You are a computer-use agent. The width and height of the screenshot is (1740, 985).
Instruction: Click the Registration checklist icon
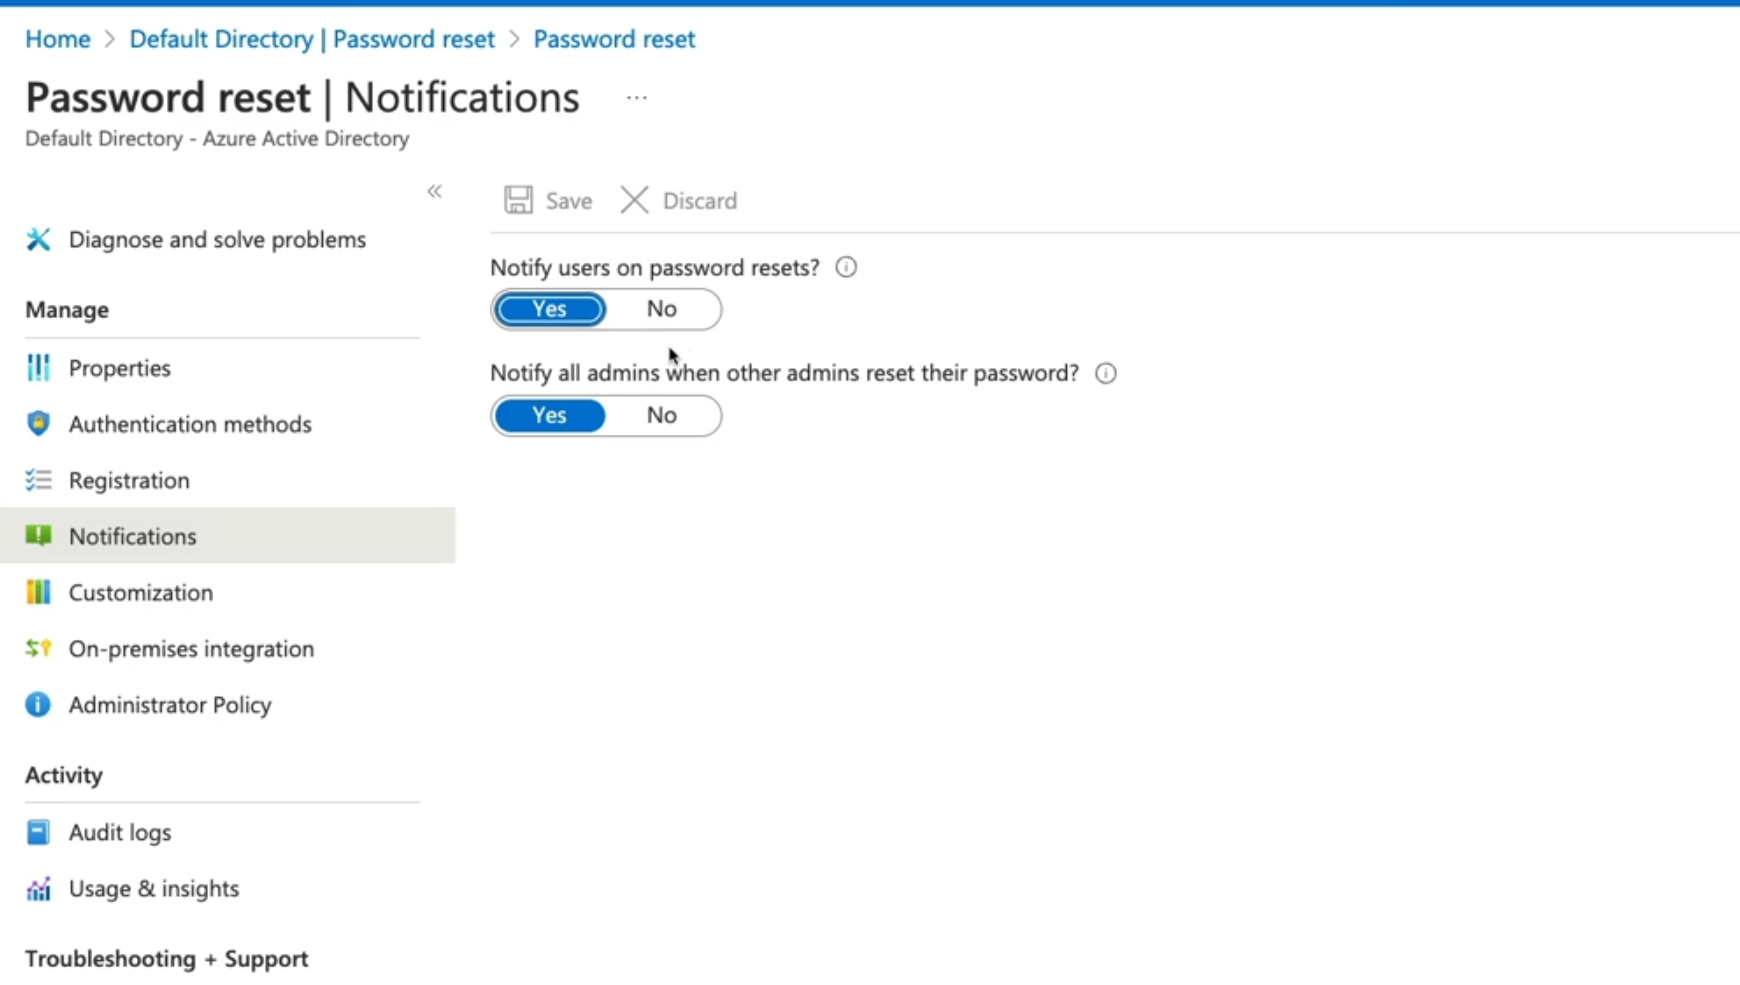38,480
